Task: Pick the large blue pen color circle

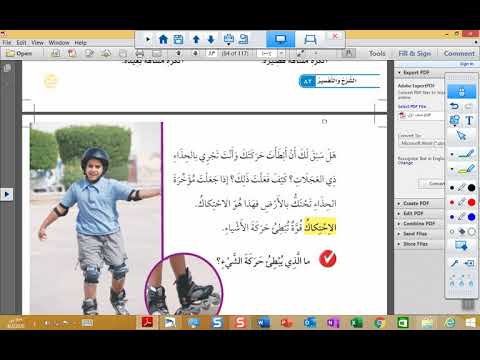Action: [x=471, y=217]
